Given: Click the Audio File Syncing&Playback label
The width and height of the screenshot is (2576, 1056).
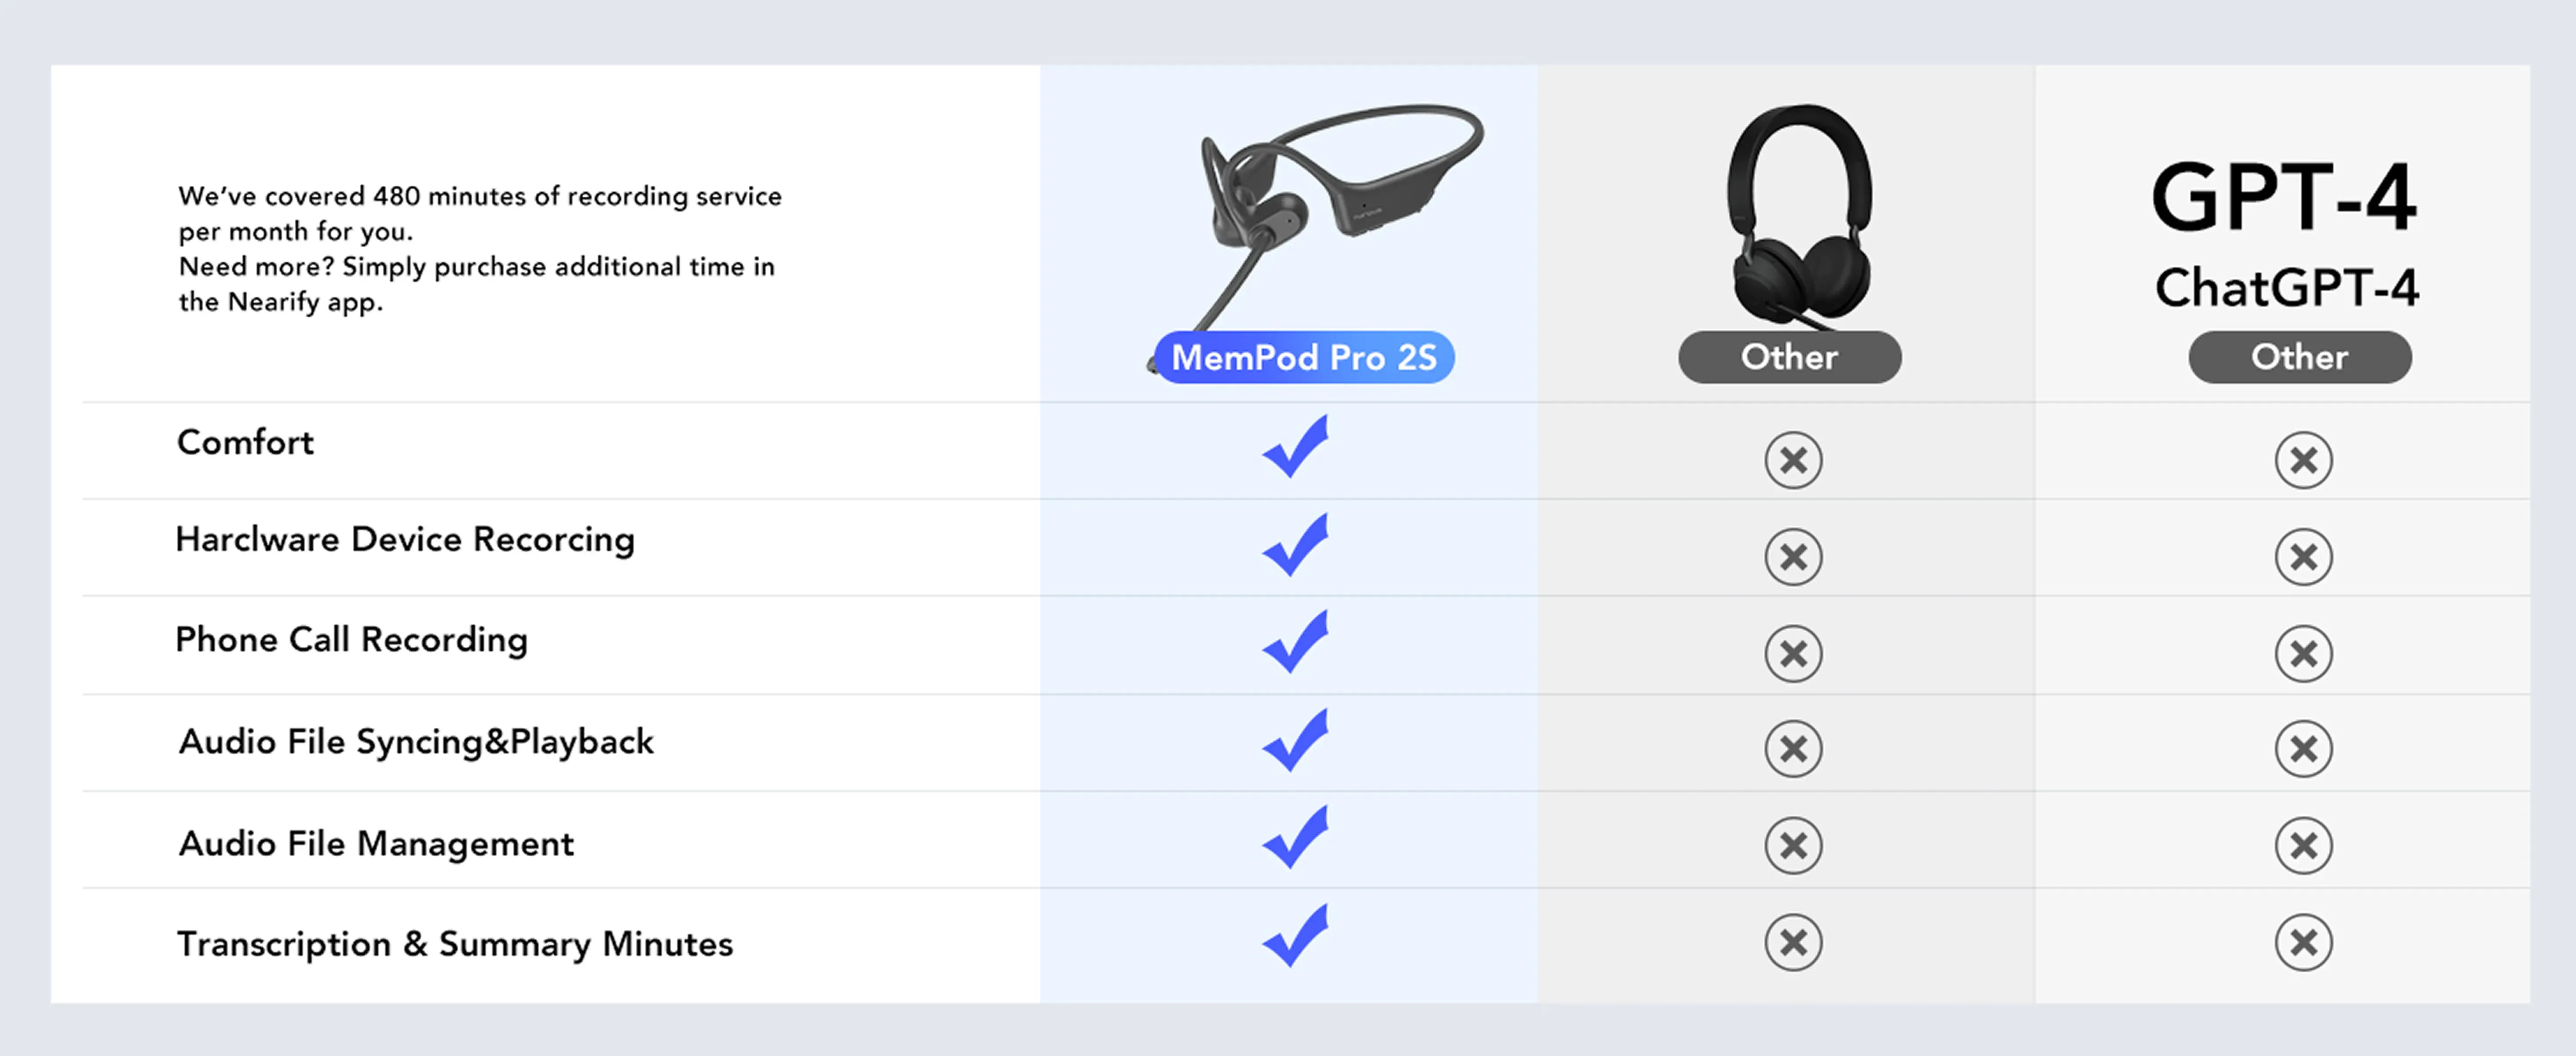Looking at the screenshot, I should tap(416, 742).
